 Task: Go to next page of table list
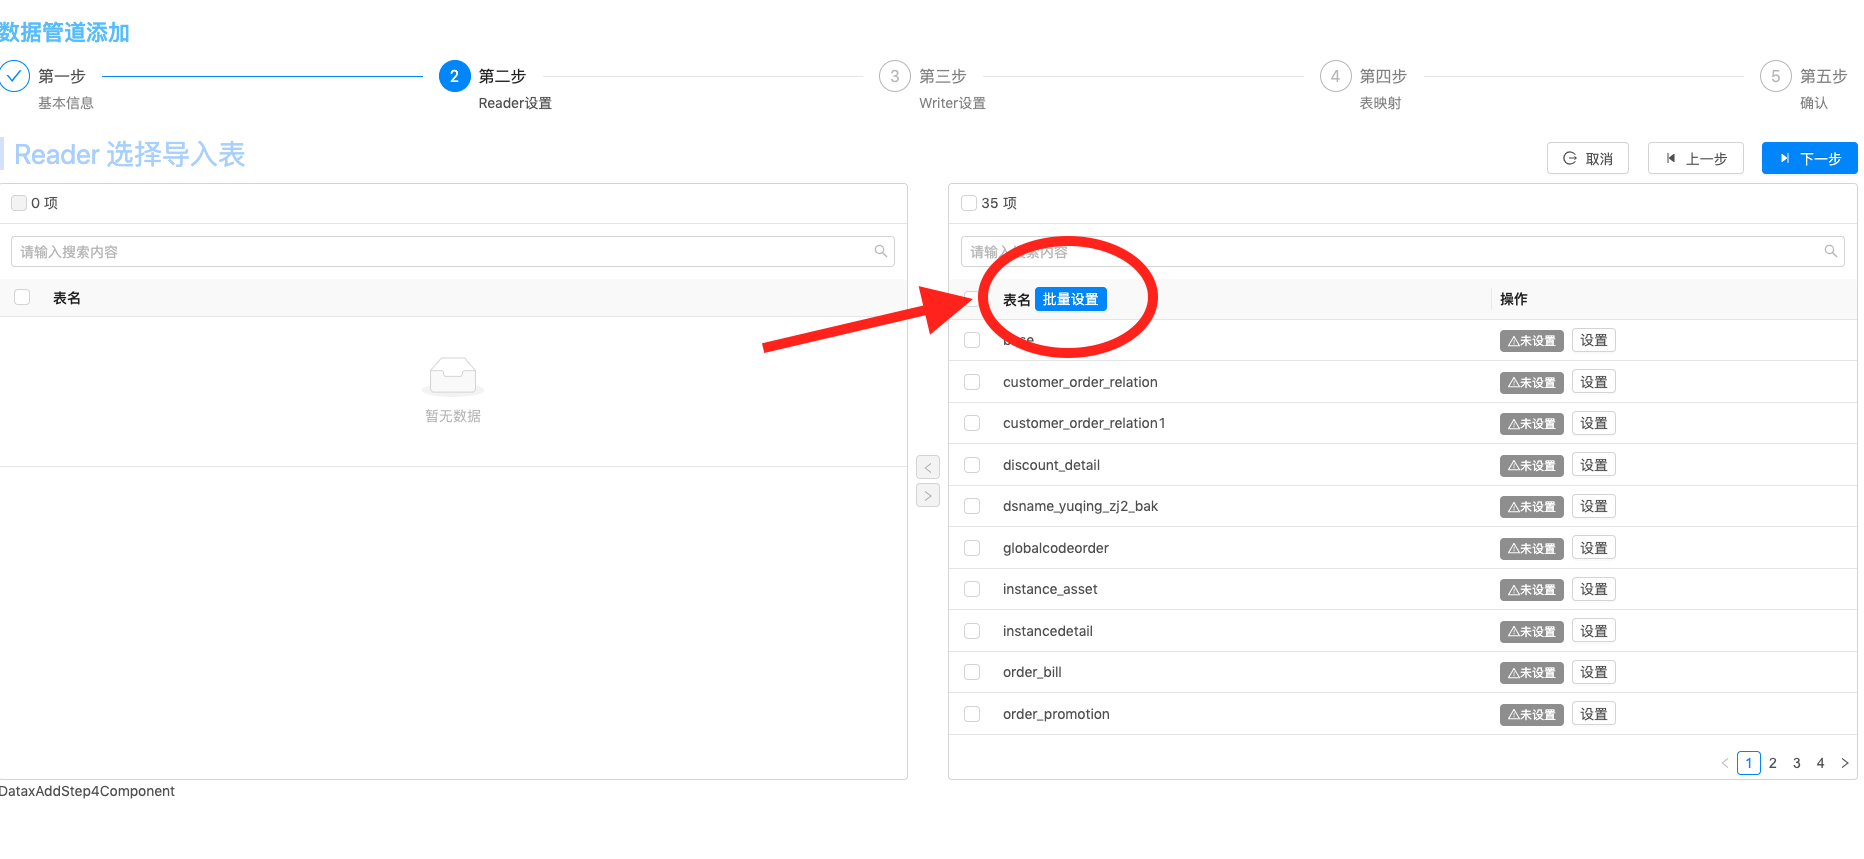pos(1845,763)
